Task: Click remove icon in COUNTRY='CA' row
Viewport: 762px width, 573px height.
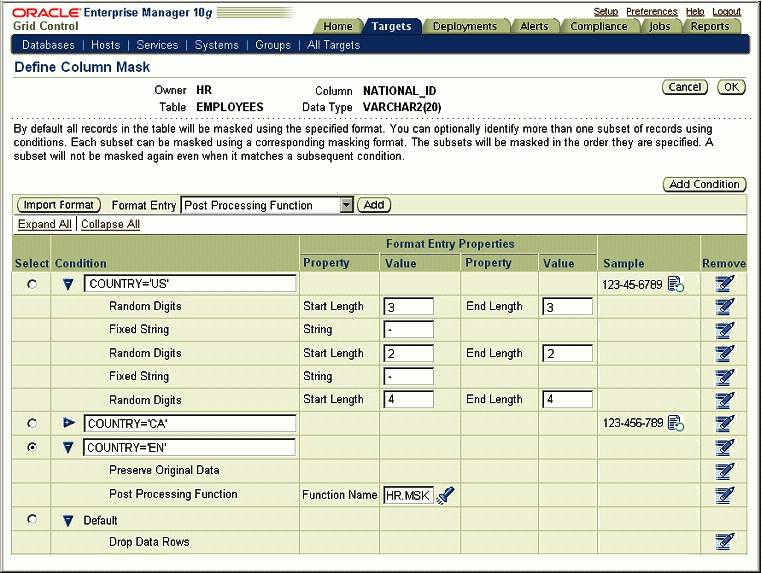Action: [724, 423]
